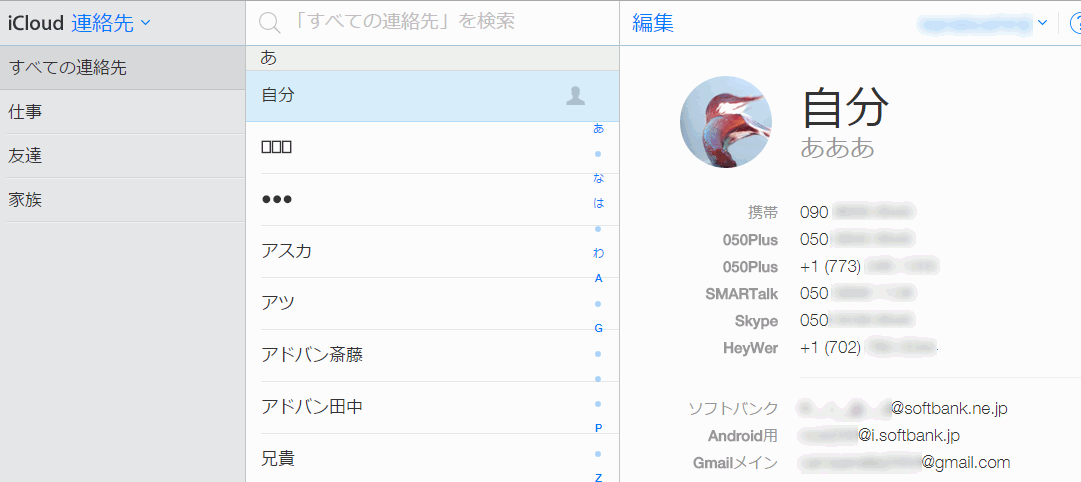Select the すべての連絡先 group
The image size is (1081, 482).
[68, 68]
